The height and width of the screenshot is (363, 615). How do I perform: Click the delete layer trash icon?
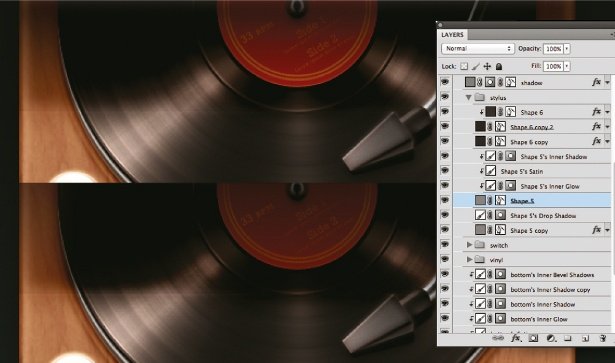(x=603, y=338)
